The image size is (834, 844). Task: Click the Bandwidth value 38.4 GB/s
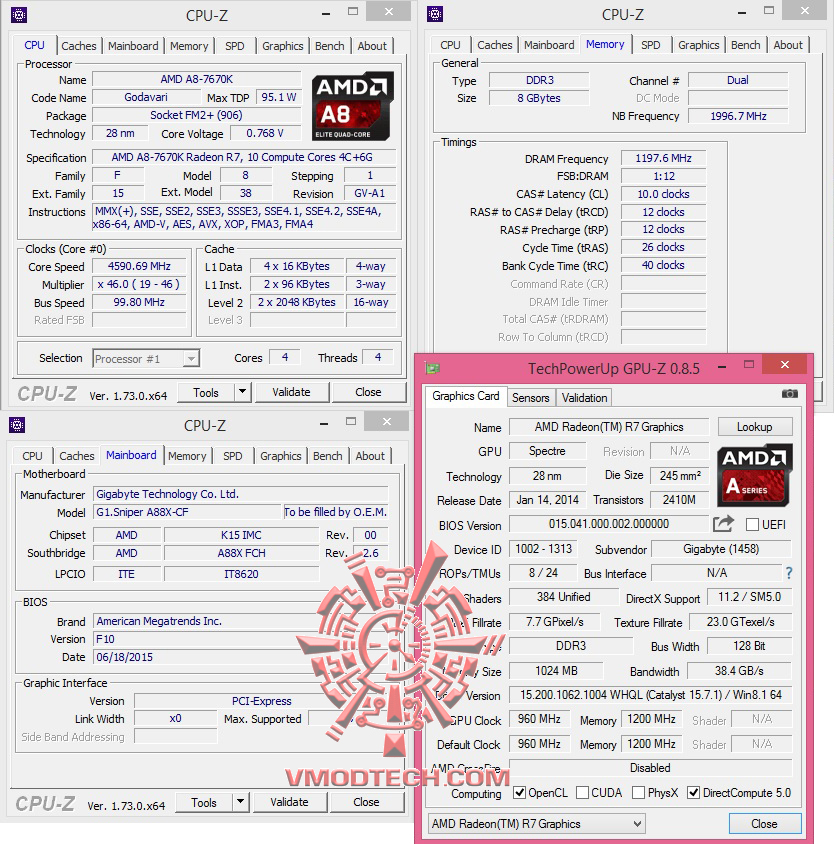[x=739, y=671]
